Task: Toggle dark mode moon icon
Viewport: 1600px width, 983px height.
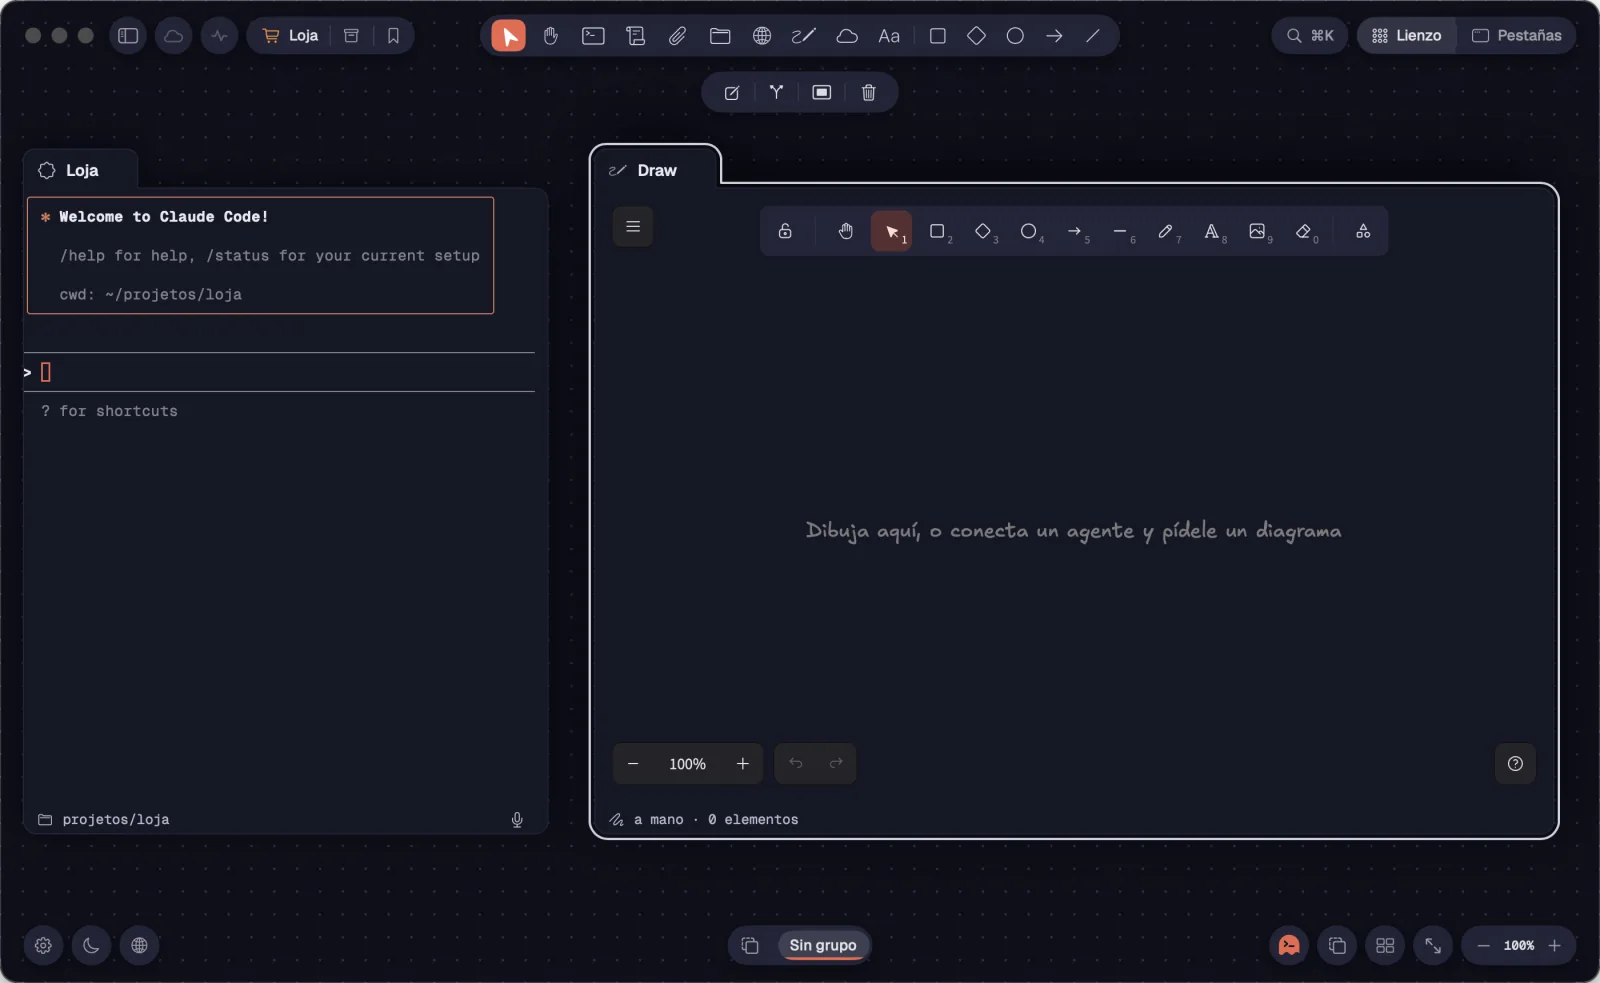Action: coord(91,946)
